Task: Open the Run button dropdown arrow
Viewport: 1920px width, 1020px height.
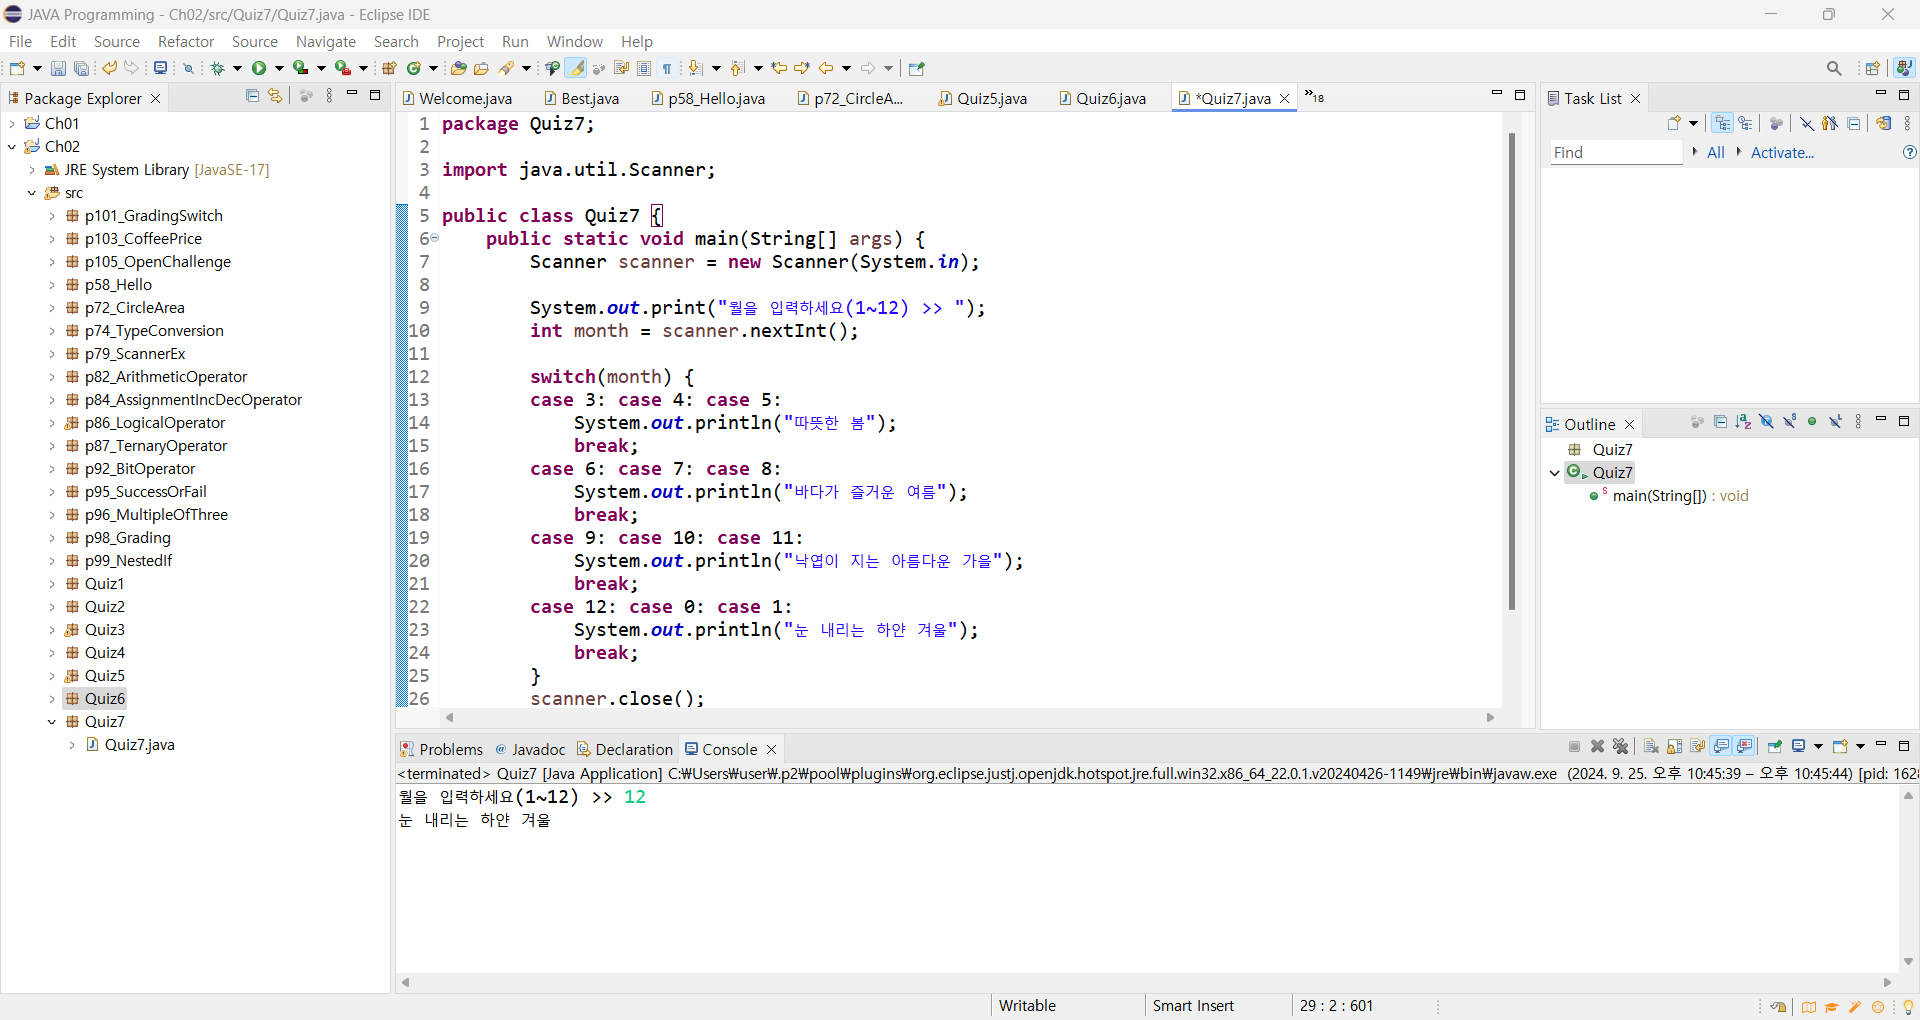Action: [279, 68]
